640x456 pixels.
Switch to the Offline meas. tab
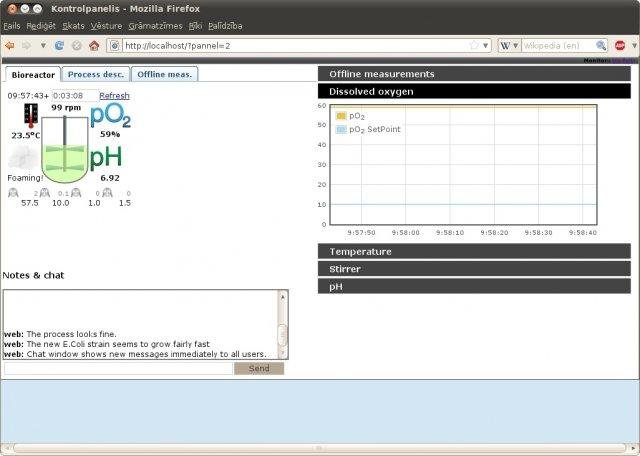tap(164, 74)
